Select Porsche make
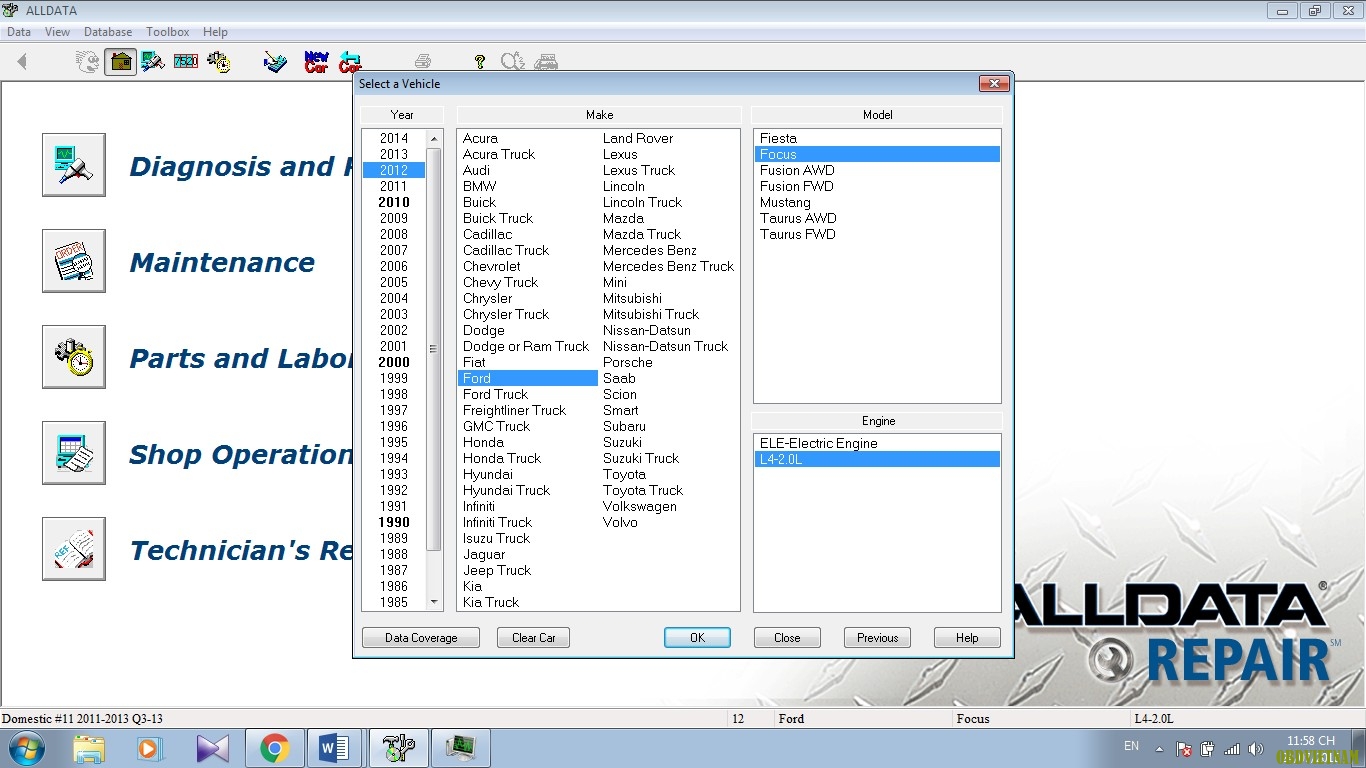Viewport: 1366px width, 768px height. coord(627,362)
